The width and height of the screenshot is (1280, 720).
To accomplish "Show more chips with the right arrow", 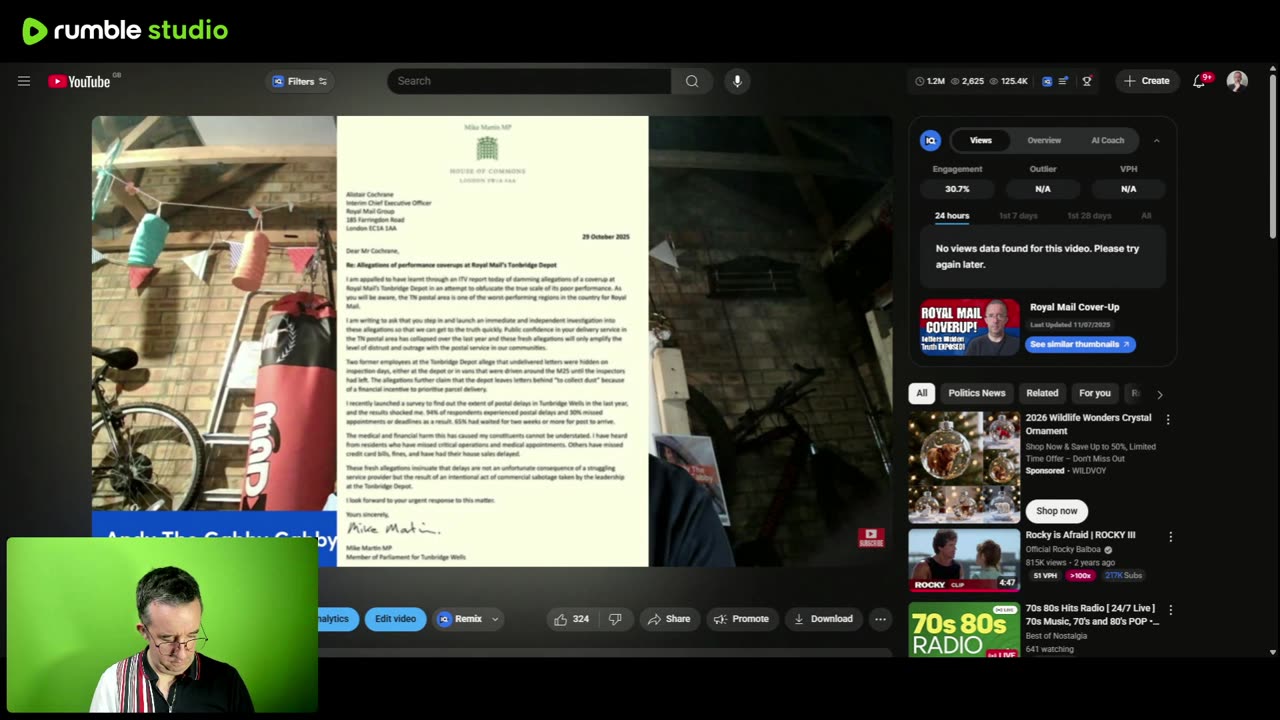I will tap(1159, 394).
